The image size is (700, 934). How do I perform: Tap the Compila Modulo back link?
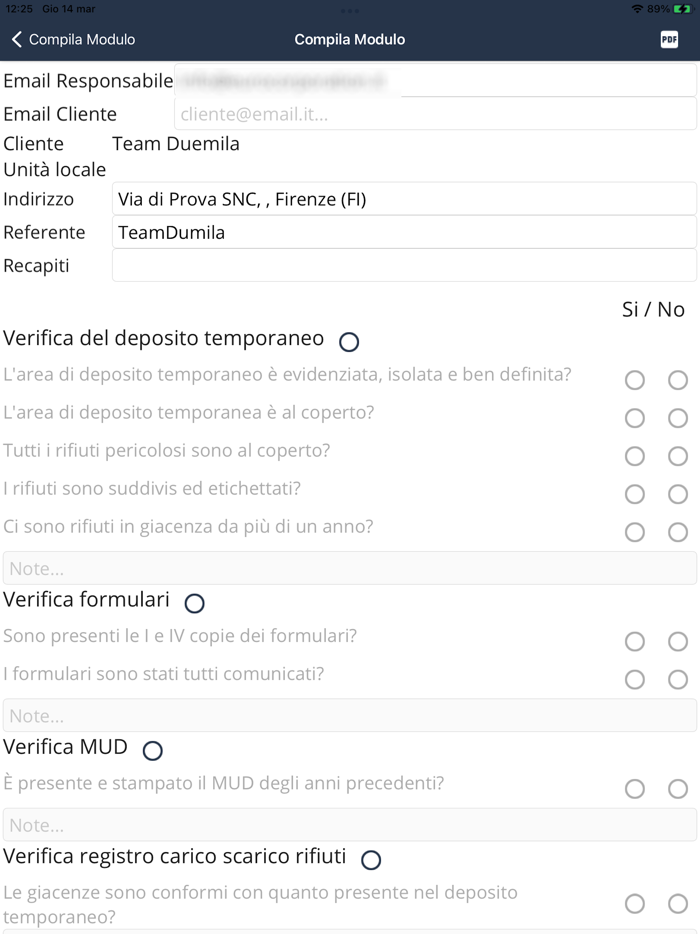80,38
